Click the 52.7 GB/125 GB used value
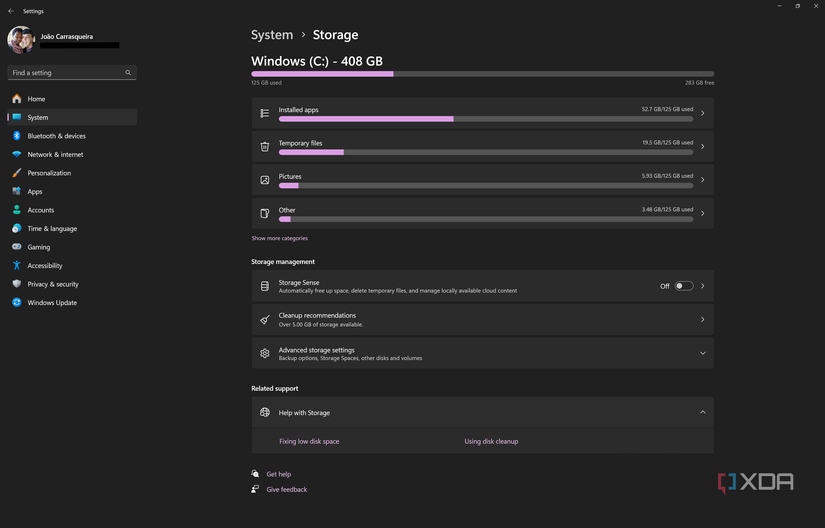This screenshot has width=825, height=528. (x=667, y=109)
